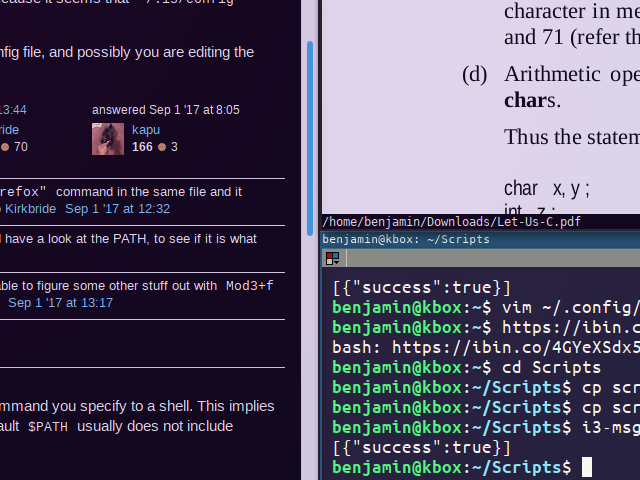
Task: Click the "$PATH" code text in answer
Action: [x=48, y=427]
